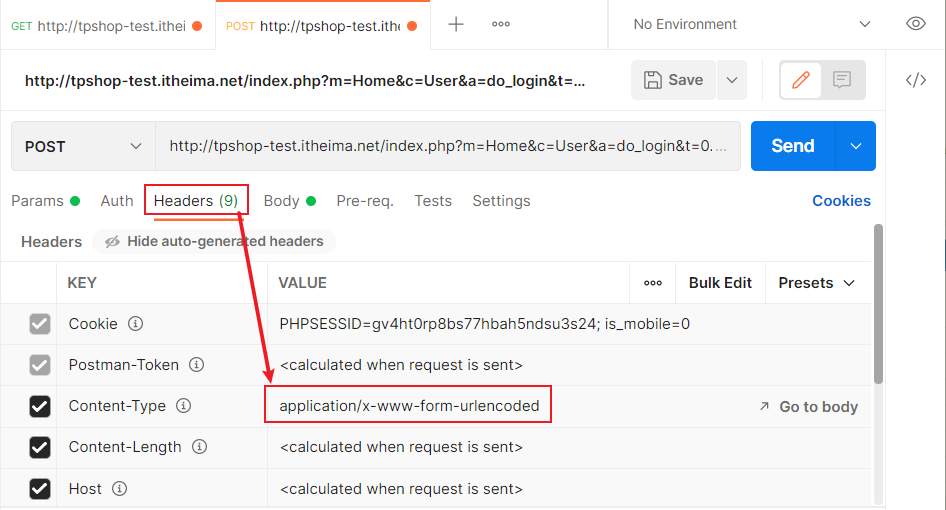Uncheck the Content-Type header checkbox
946x510 pixels.
[40, 406]
